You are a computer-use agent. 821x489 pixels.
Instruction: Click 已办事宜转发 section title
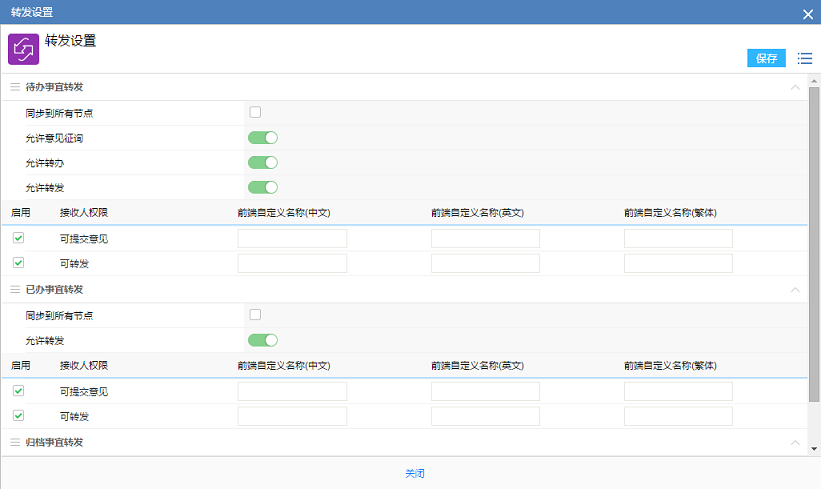point(54,290)
